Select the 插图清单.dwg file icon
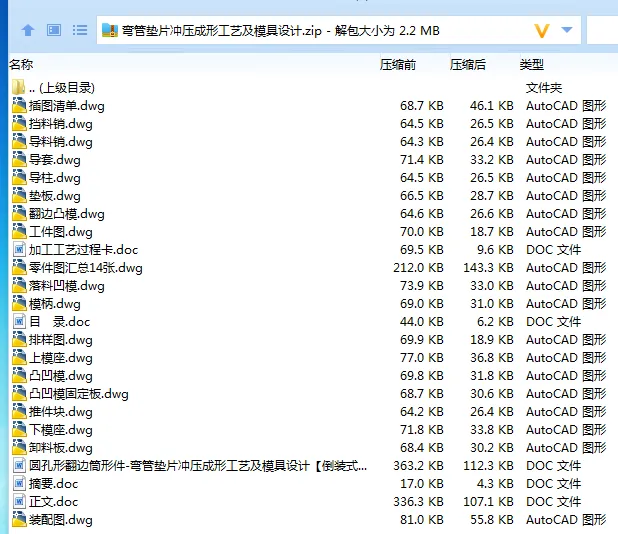The width and height of the screenshot is (618, 534). (19, 106)
